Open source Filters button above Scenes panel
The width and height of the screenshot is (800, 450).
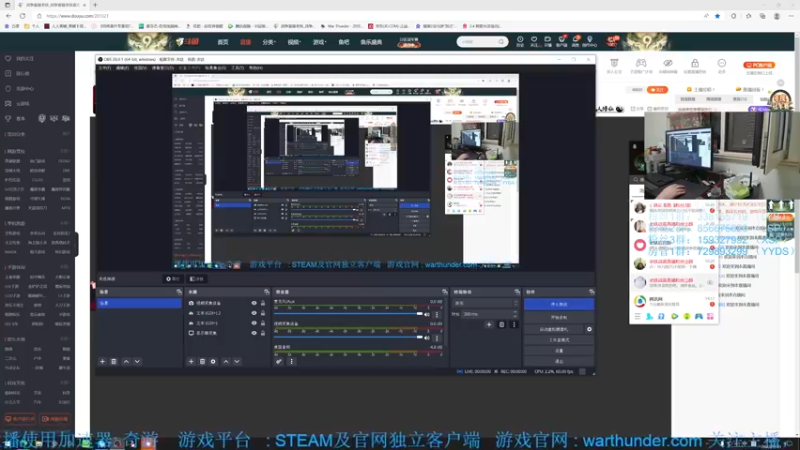click(196, 279)
